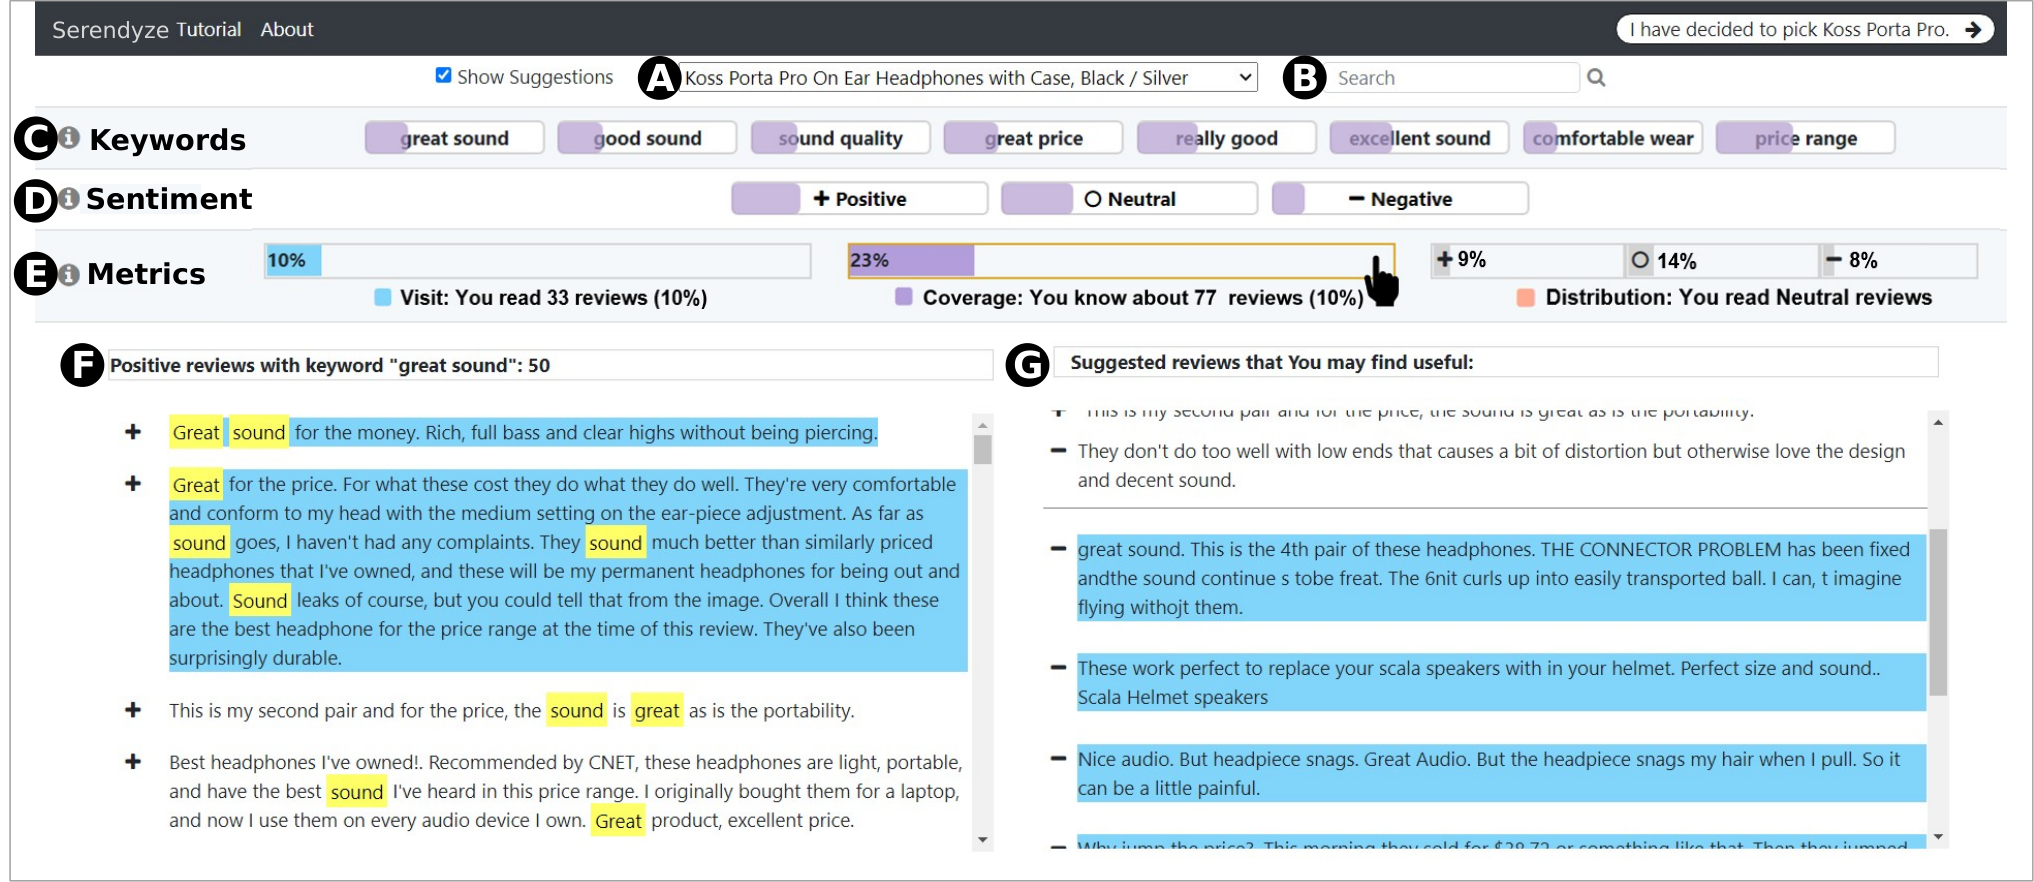Open the Koss Porta Pro product dropdown
The width and height of the screenshot is (2034, 882).
click(969, 78)
